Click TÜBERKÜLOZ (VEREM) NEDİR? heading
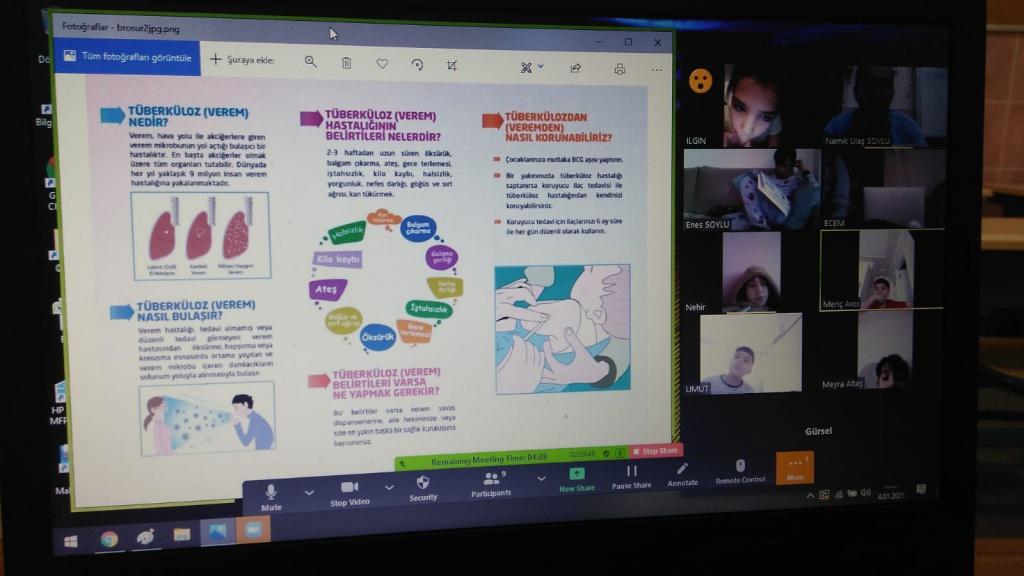Image resolution: width=1024 pixels, height=576 pixels. (x=188, y=116)
